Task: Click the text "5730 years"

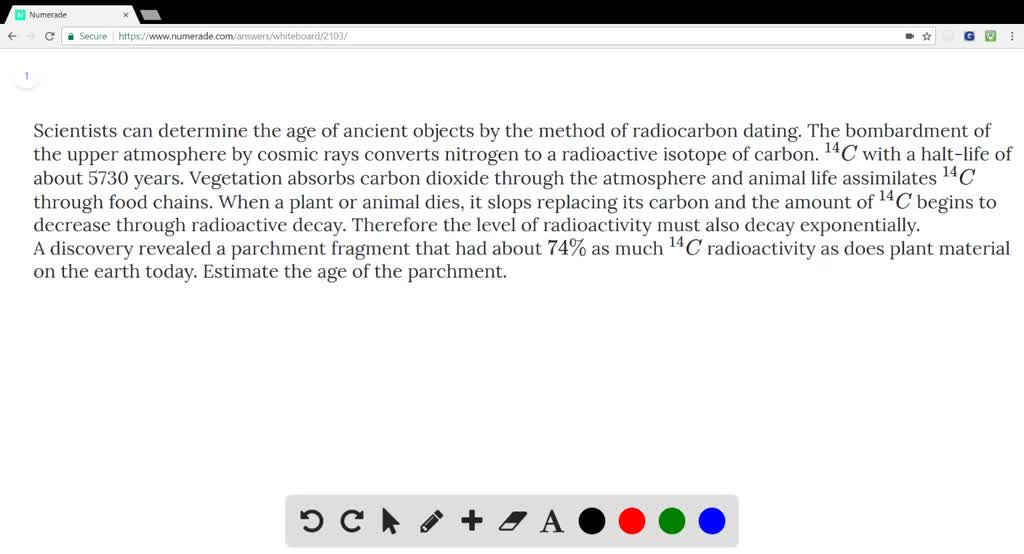Action: pos(135,178)
